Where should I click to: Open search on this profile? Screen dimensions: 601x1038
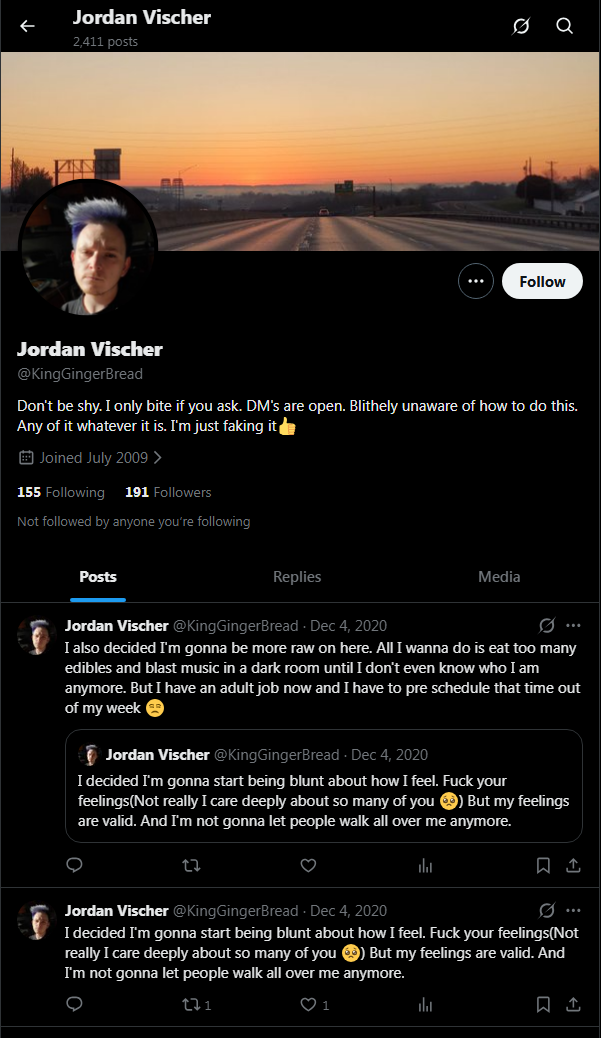[x=565, y=26]
